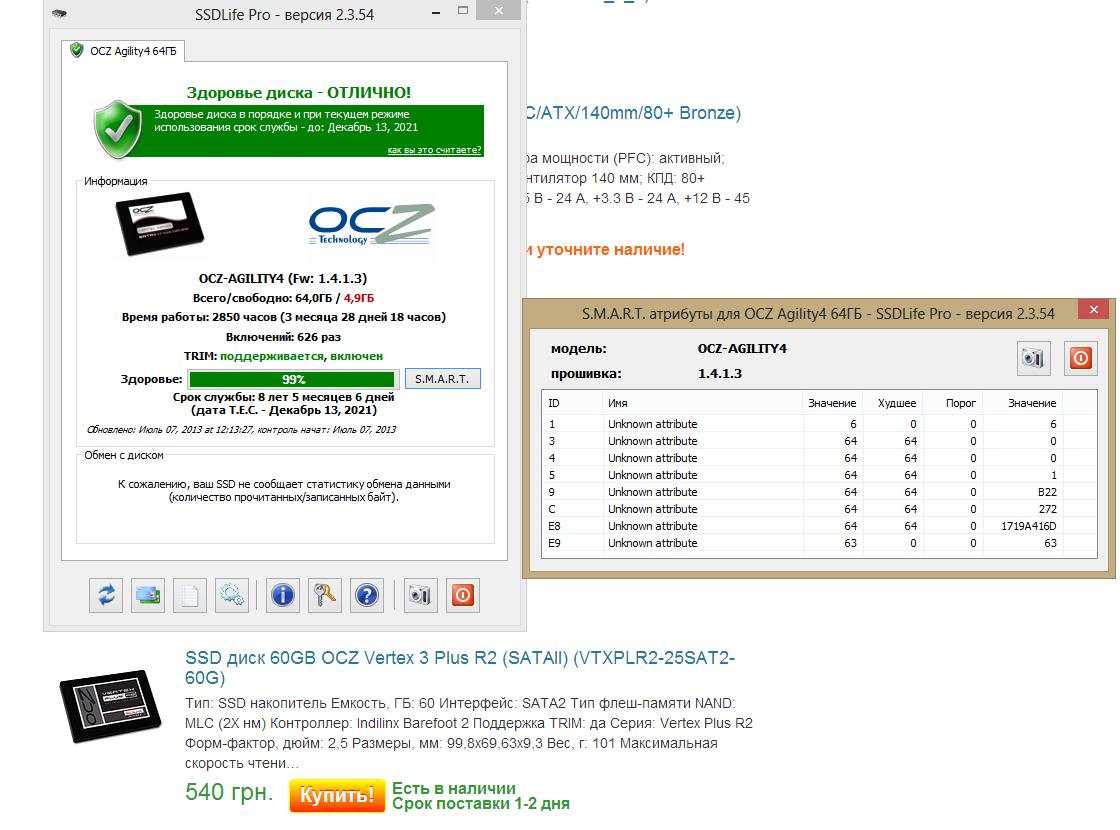Select the S.M.A.R.T. row with ID C
The height and width of the screenshot is (830, 1120).
(x=819, y=509)
